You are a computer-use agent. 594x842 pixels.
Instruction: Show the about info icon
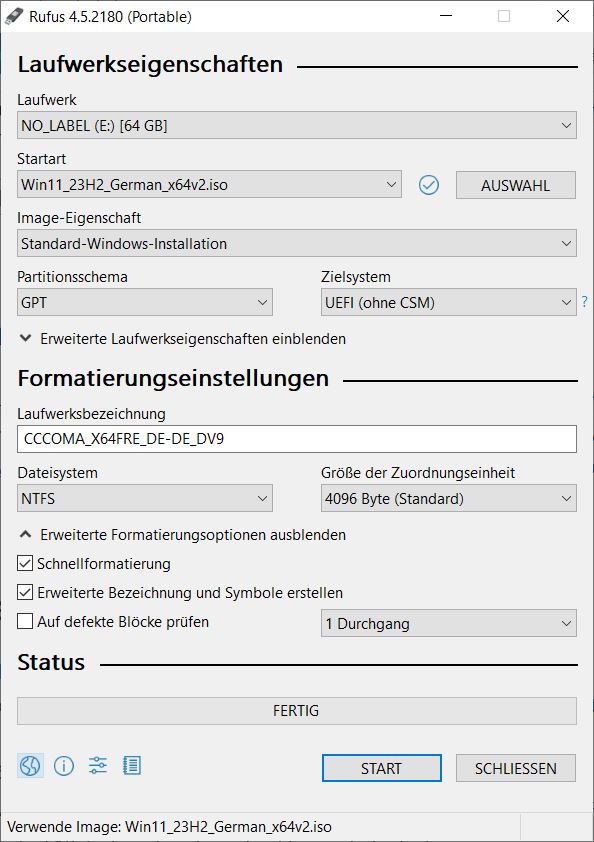pyautogui.click(x=64, y=765)
